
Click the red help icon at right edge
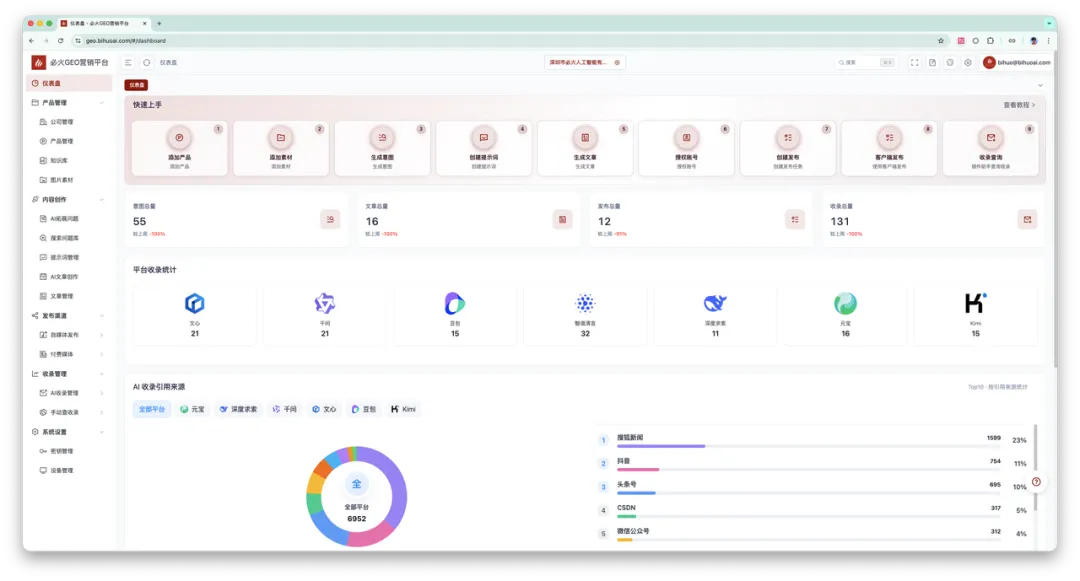point(1036,482)
